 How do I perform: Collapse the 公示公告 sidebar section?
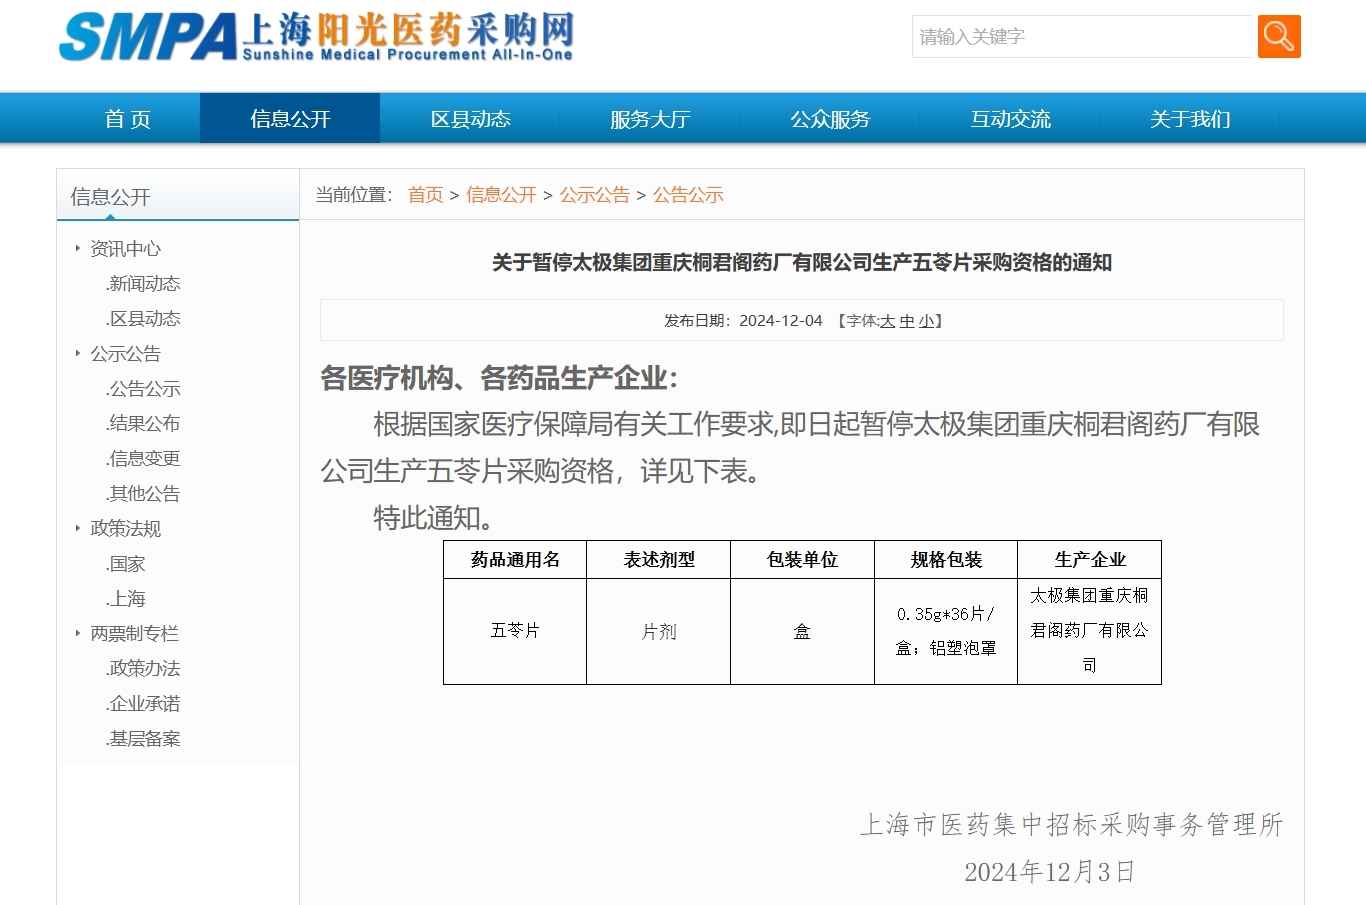pos(126,353)
